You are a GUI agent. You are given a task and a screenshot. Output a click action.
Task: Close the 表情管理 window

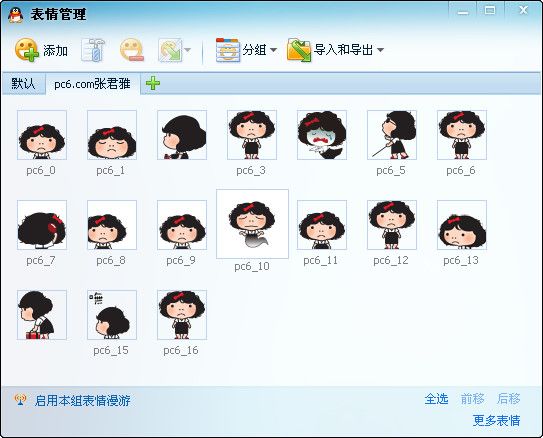click(523, 10)
